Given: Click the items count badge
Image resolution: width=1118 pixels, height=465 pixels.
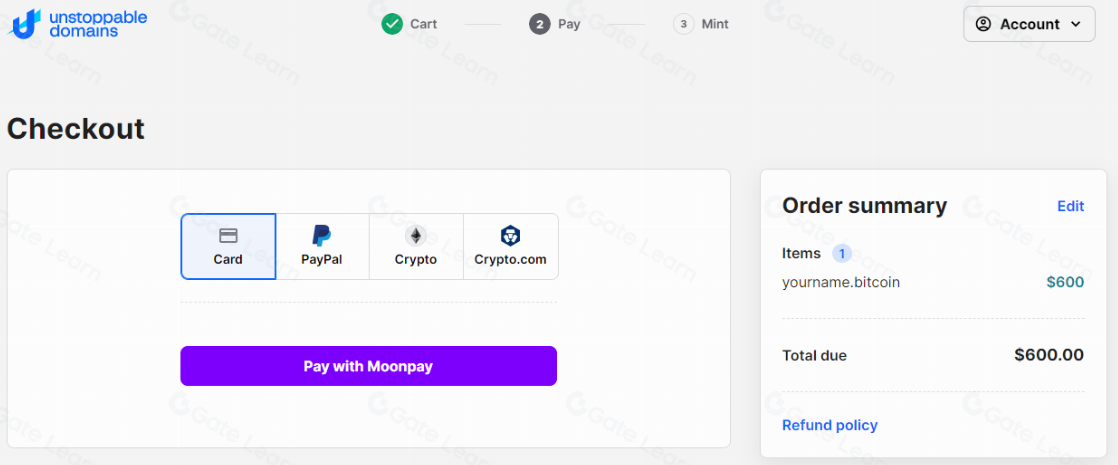Looking at the screenshot, I should [x=841, y=253].
